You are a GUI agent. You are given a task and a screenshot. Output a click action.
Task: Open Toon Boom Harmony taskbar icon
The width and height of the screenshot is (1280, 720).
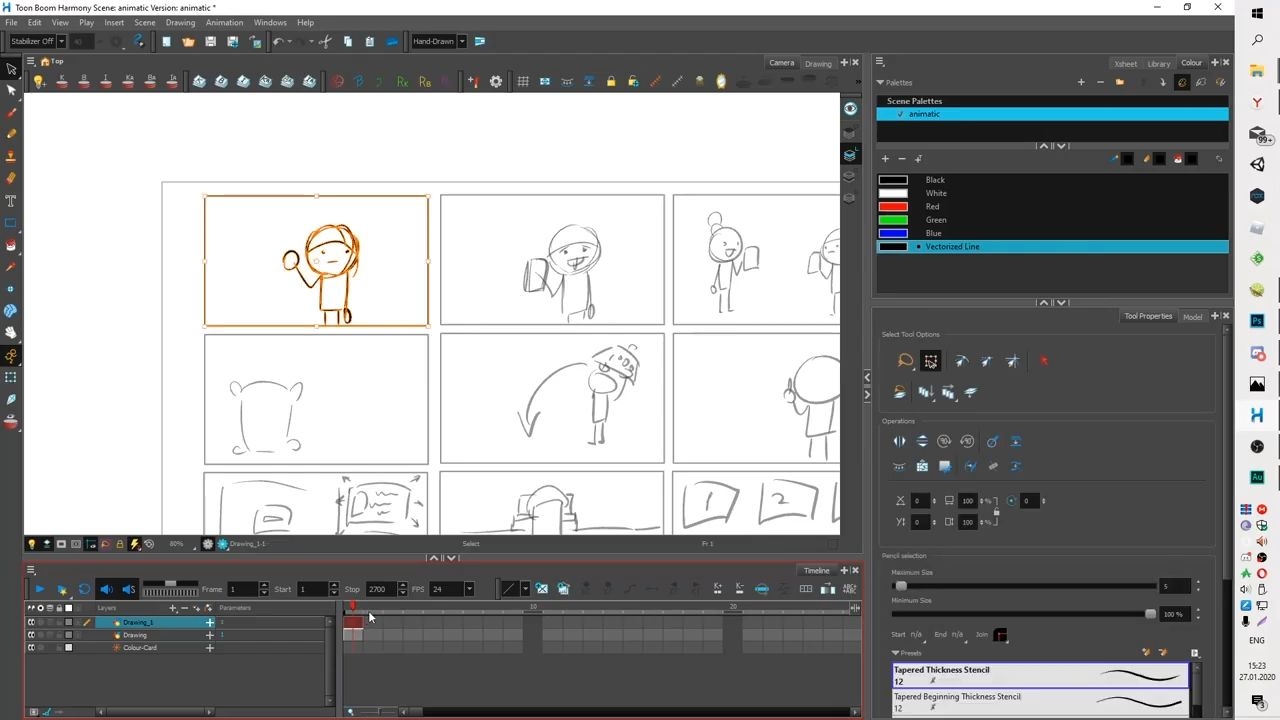click(1257, 415)
